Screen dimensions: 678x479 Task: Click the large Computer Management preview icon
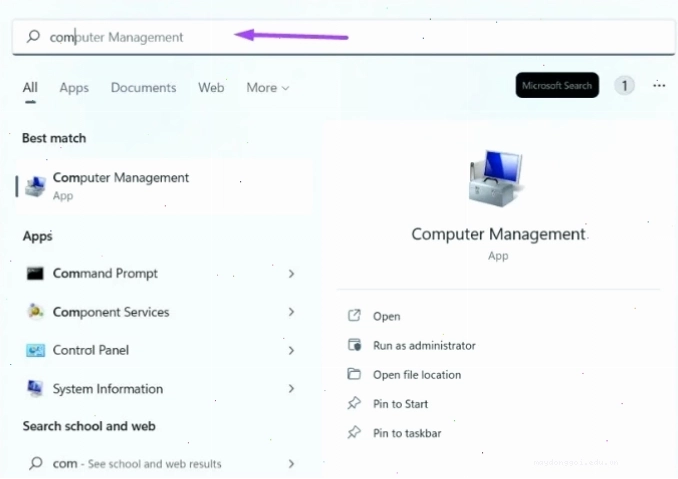pos(496,178)
